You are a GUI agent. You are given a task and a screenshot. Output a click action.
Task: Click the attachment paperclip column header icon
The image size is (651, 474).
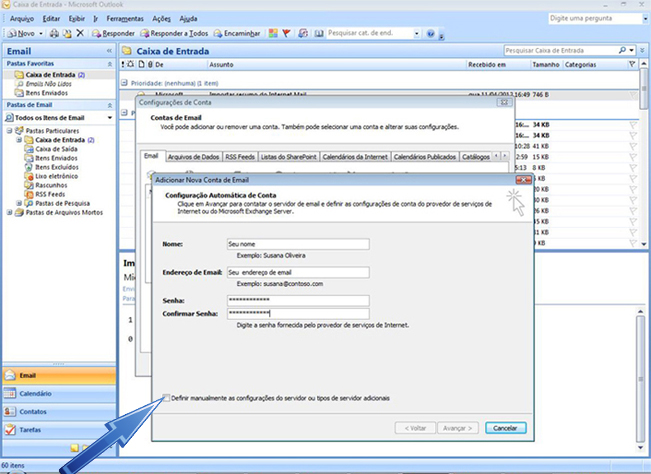tap(150, 64)
